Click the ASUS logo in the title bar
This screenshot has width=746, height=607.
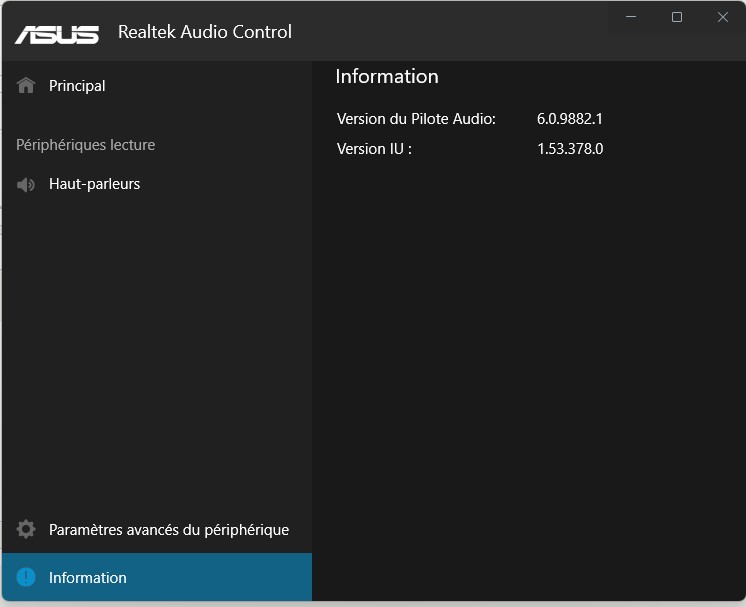click(x=57, y=33)
